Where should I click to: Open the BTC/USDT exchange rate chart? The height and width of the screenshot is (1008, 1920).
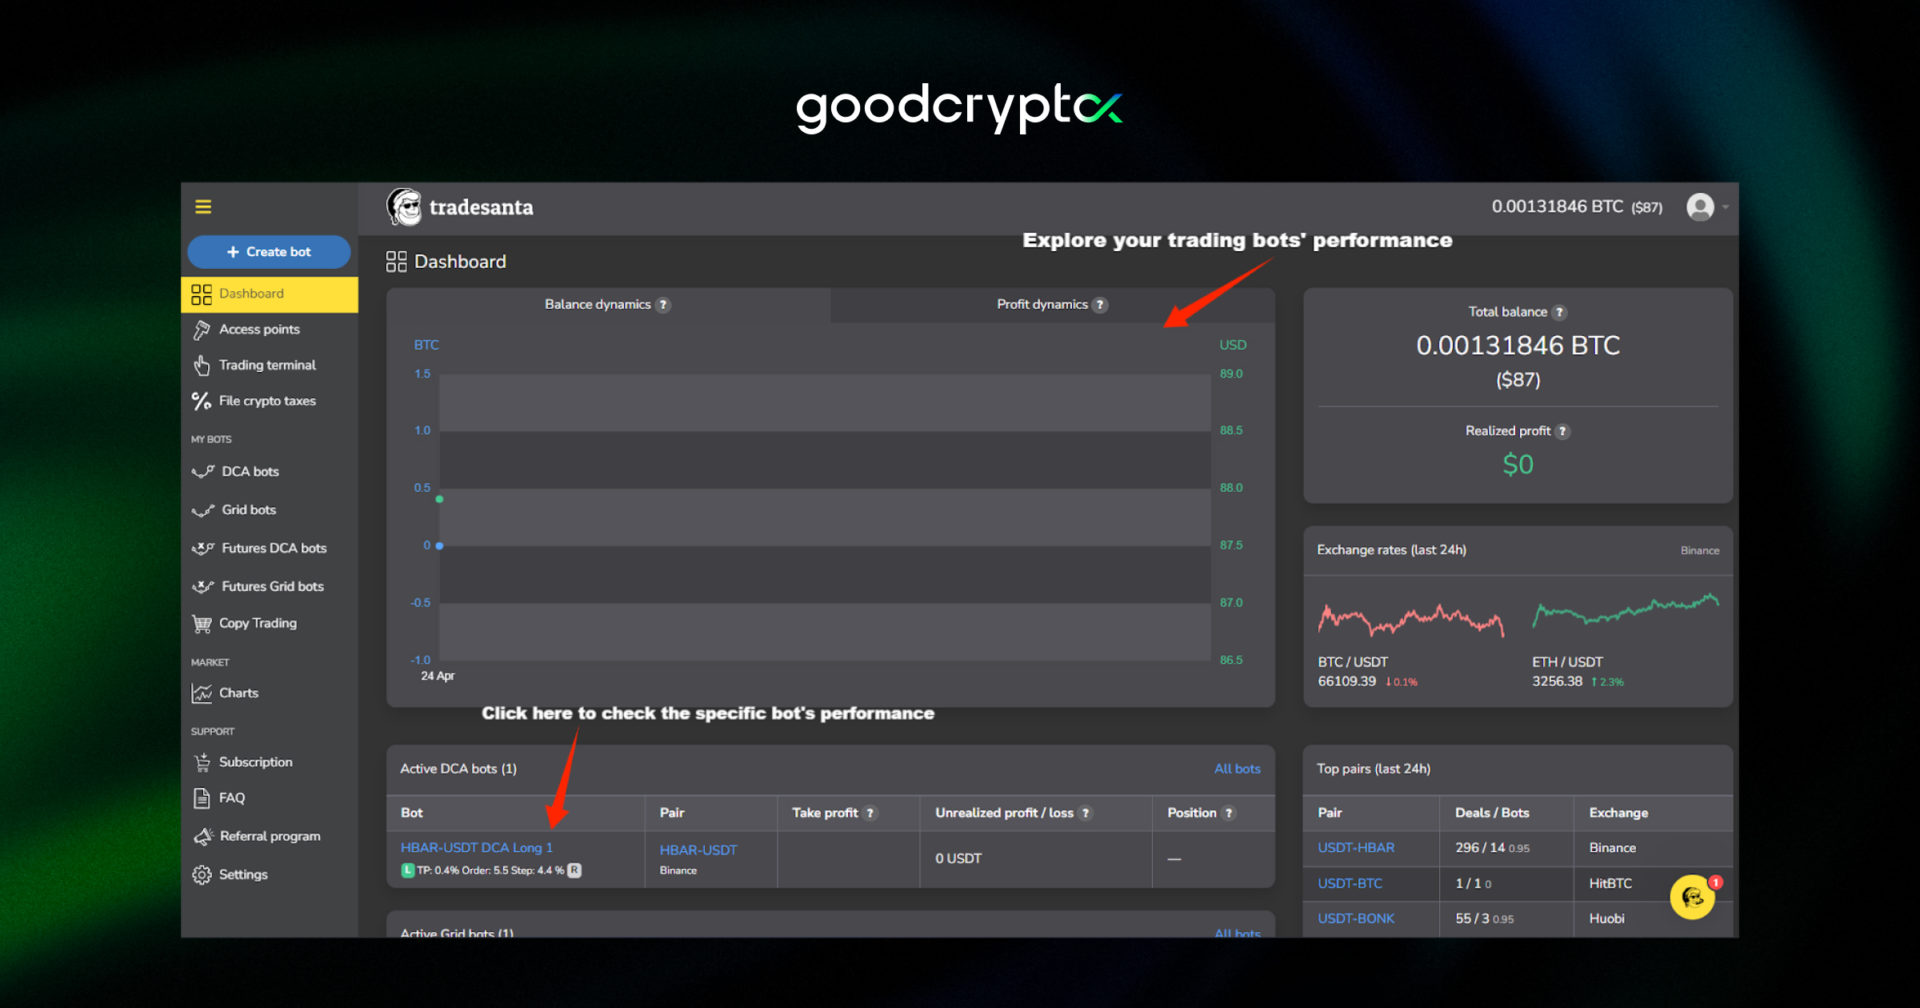click(x=1411, y=620)
